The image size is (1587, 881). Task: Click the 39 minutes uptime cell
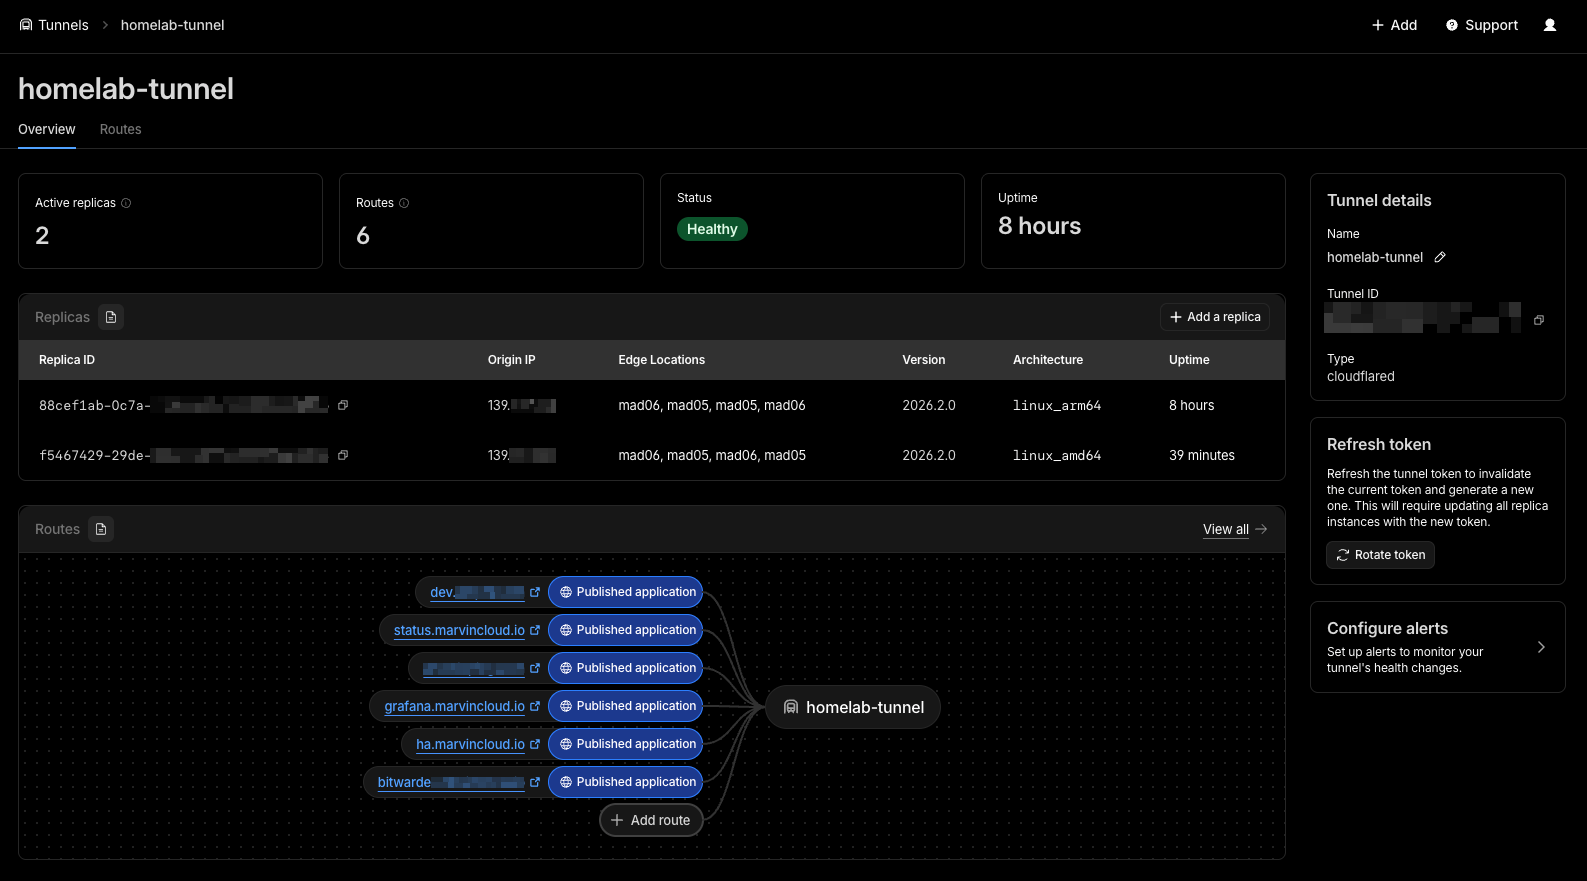coord(1202,455)
